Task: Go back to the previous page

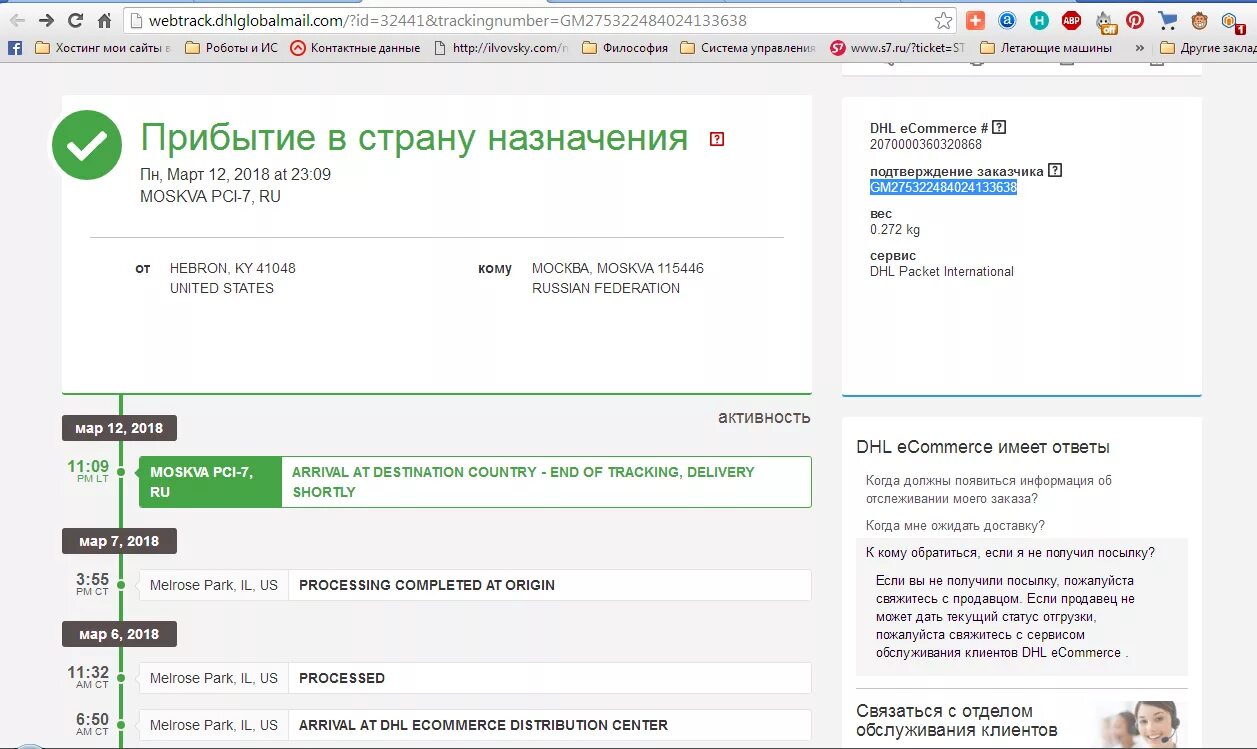Action: pyautogui.click(x=17, y=20)
